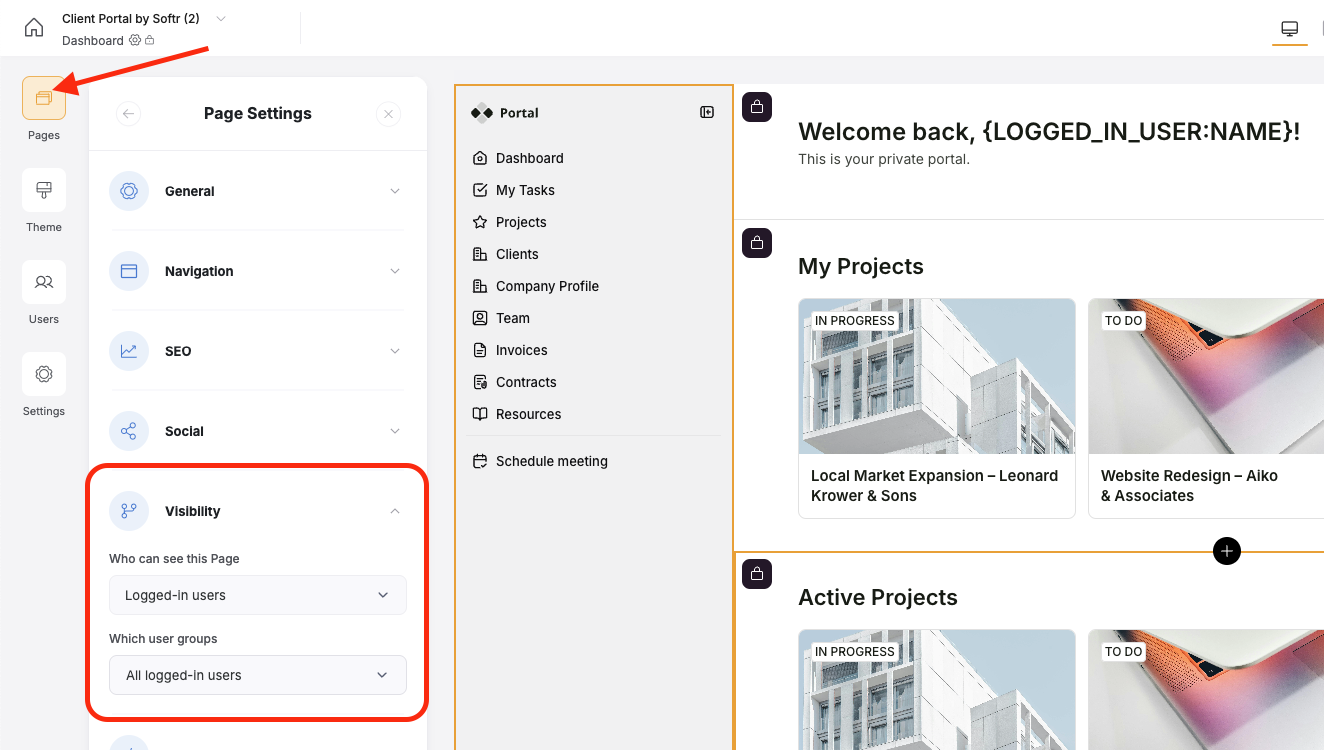Click the SEO chart icon
Image resolution: width=1324 pixels, height=750 pixels.
pos(129,351)
